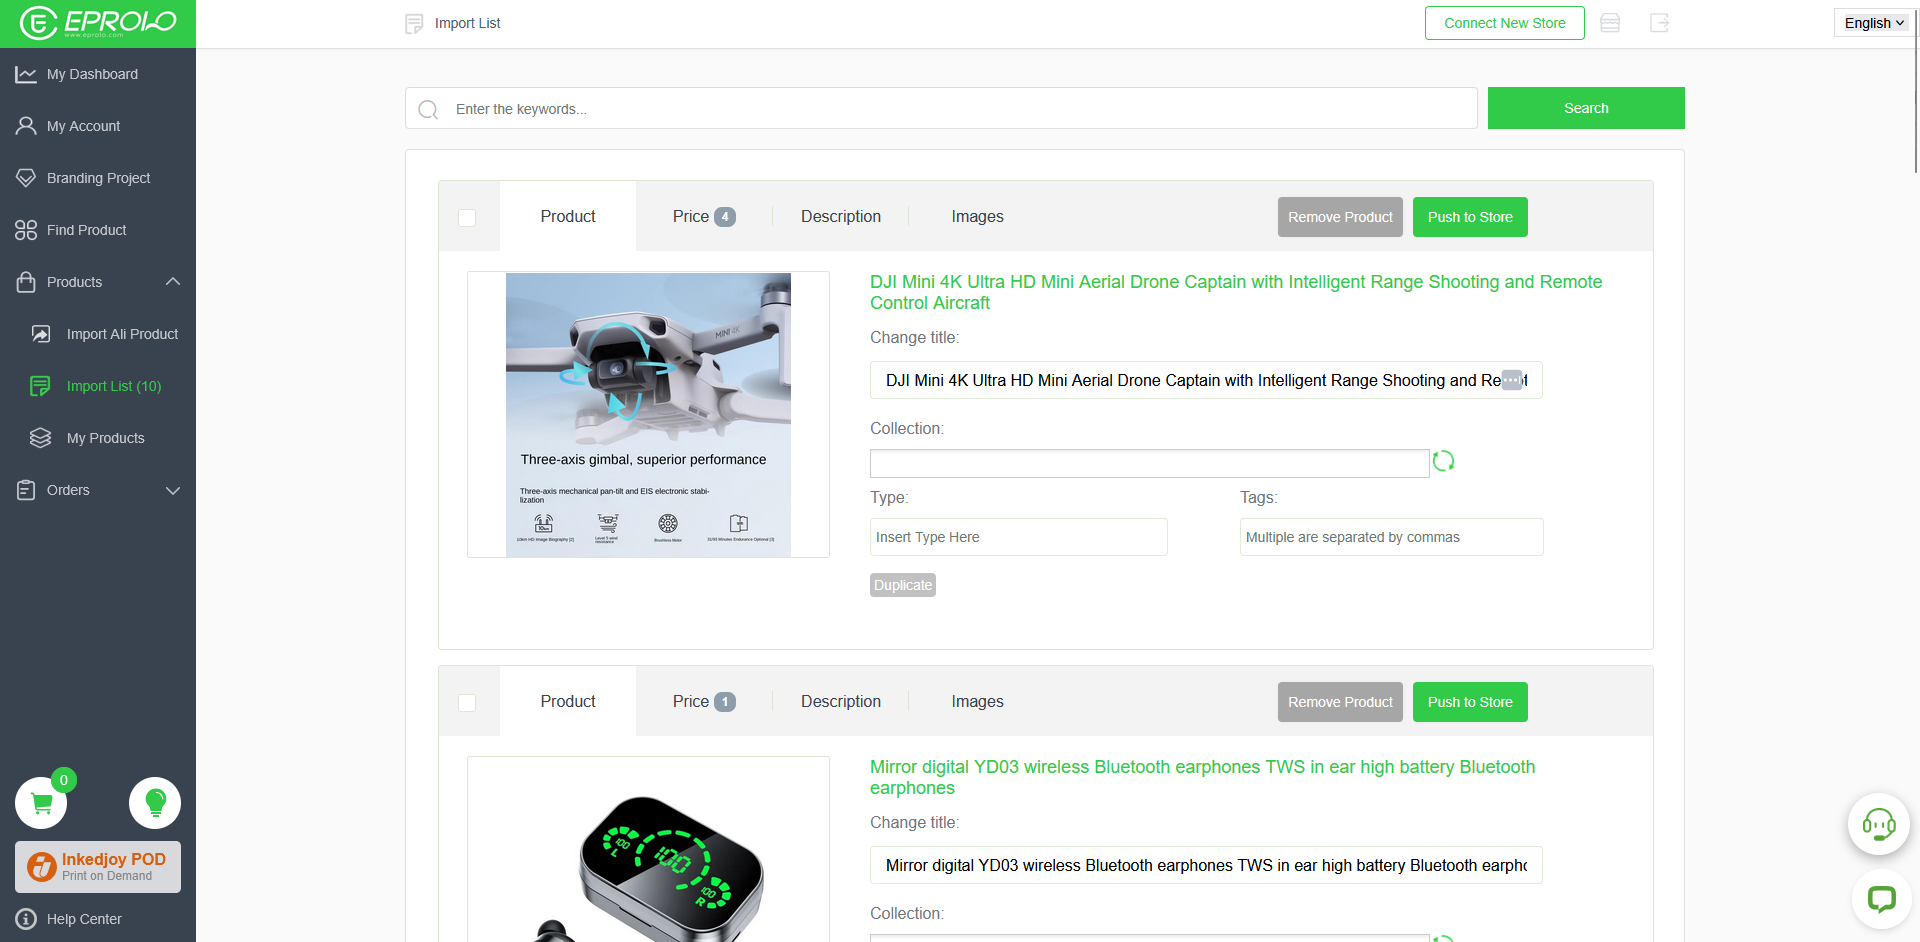Remove the Mirror earphones product

[1340, 702]
